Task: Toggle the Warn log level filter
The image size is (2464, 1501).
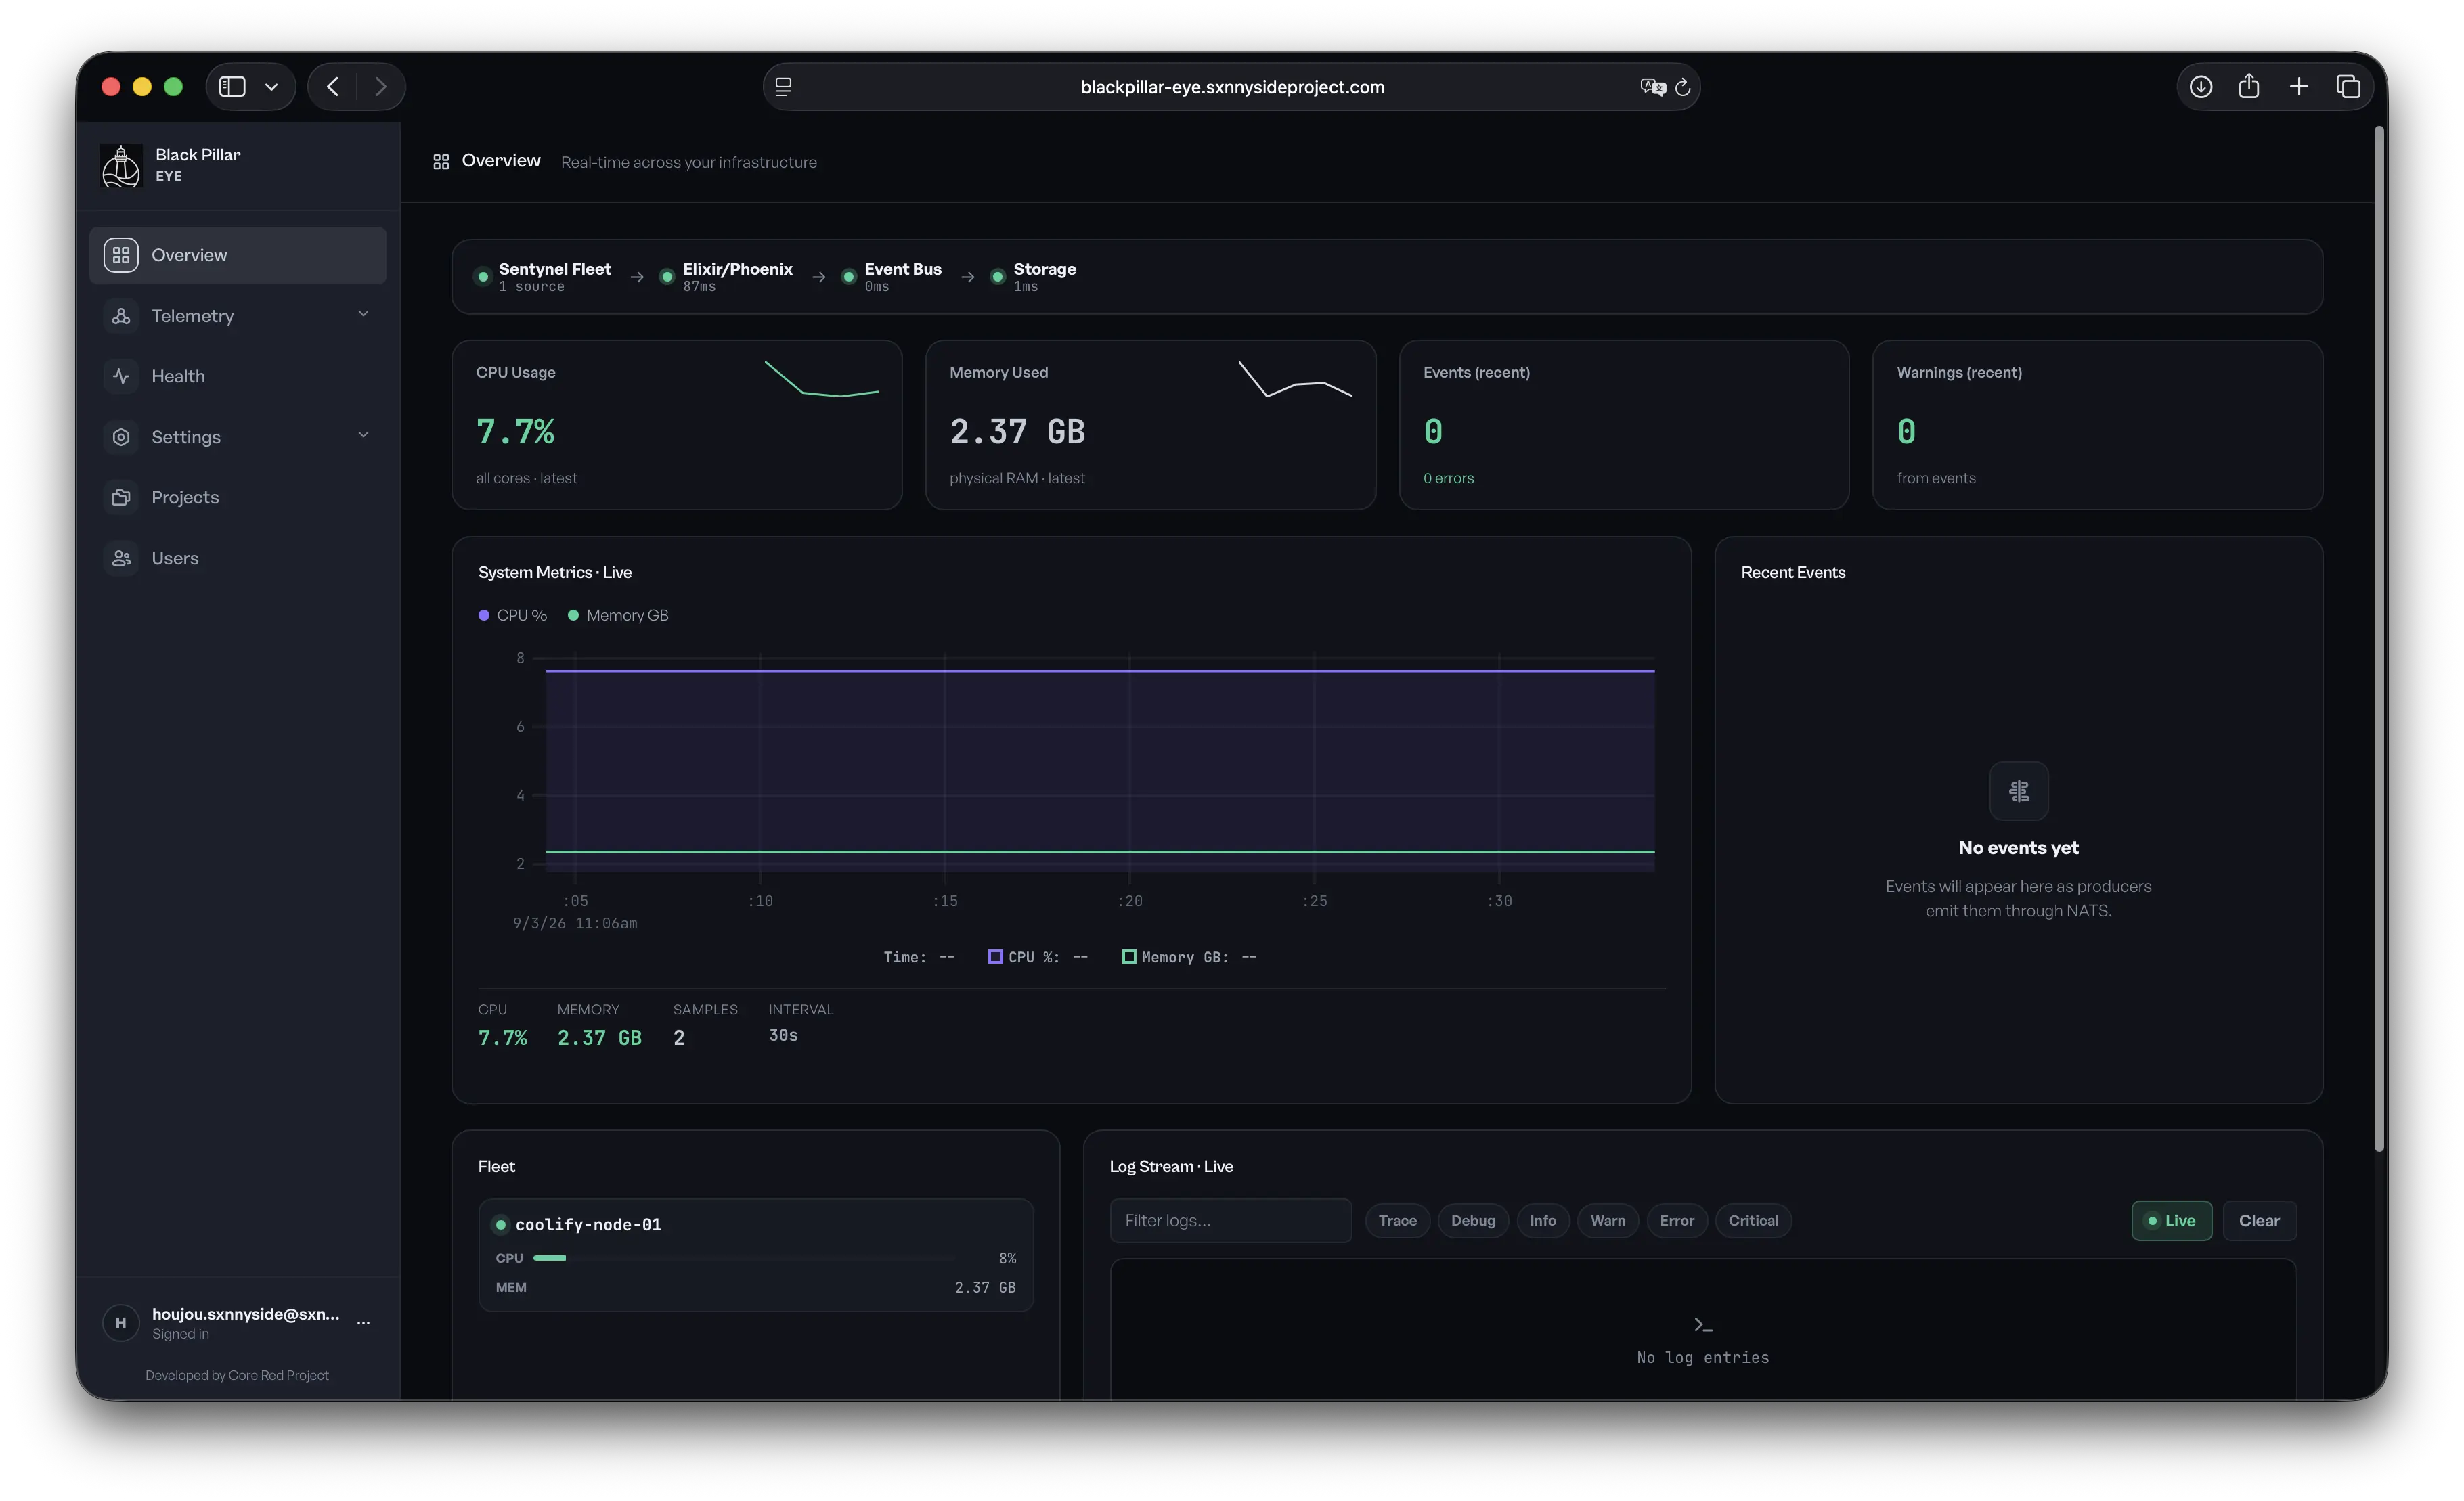Action: 1607,1220
